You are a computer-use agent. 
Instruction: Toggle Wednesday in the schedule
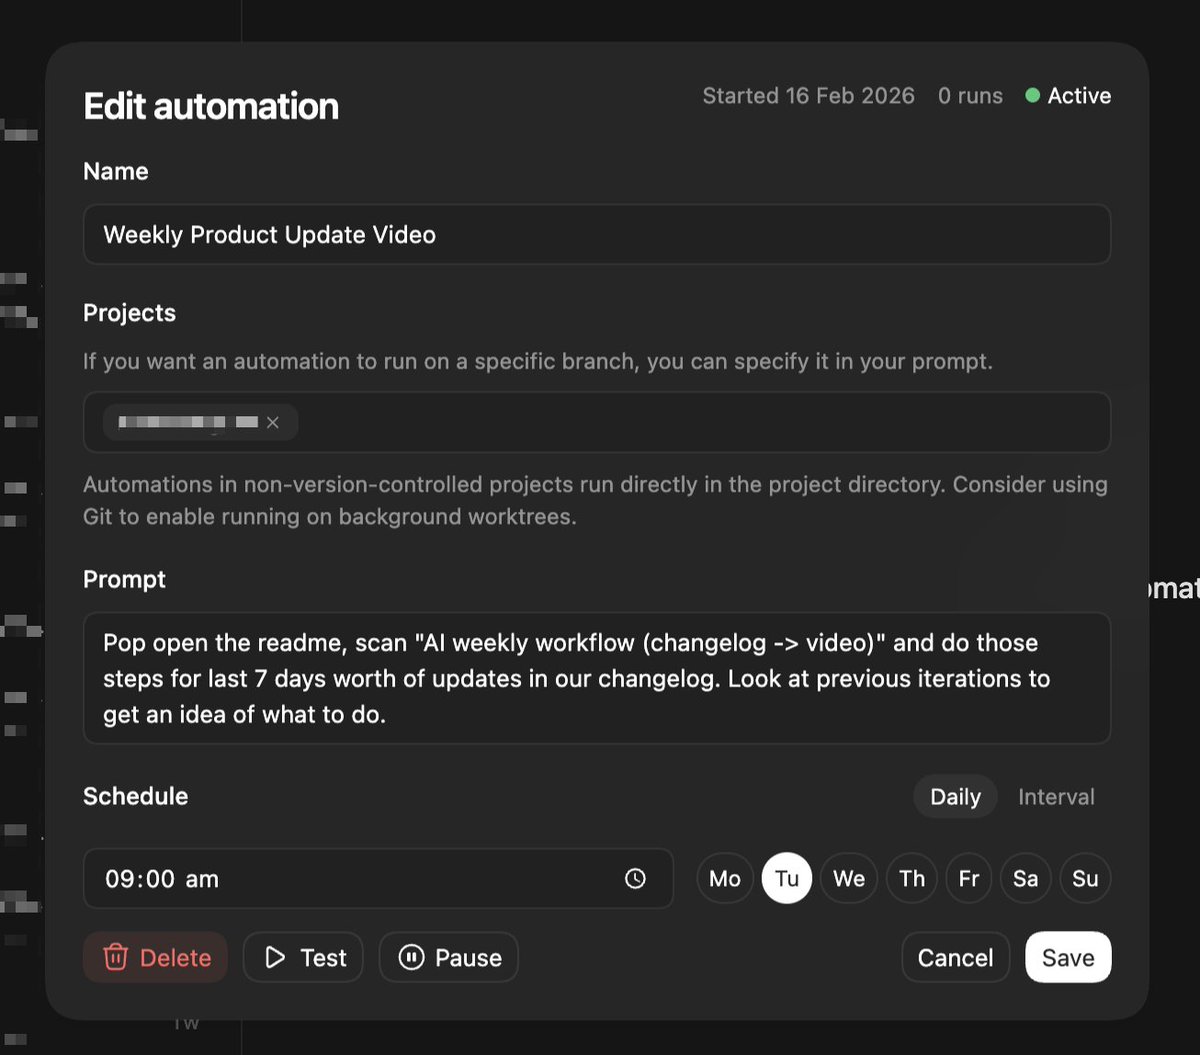849,878
